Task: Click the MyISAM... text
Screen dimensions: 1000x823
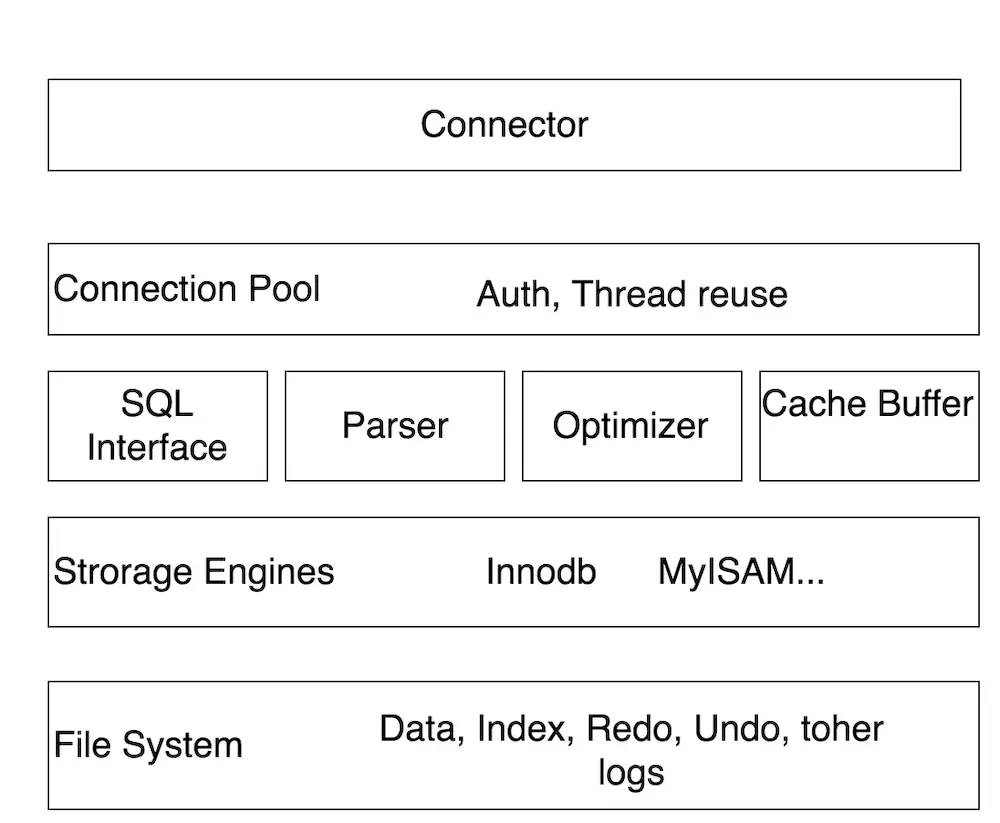Action: pos(741,572)
